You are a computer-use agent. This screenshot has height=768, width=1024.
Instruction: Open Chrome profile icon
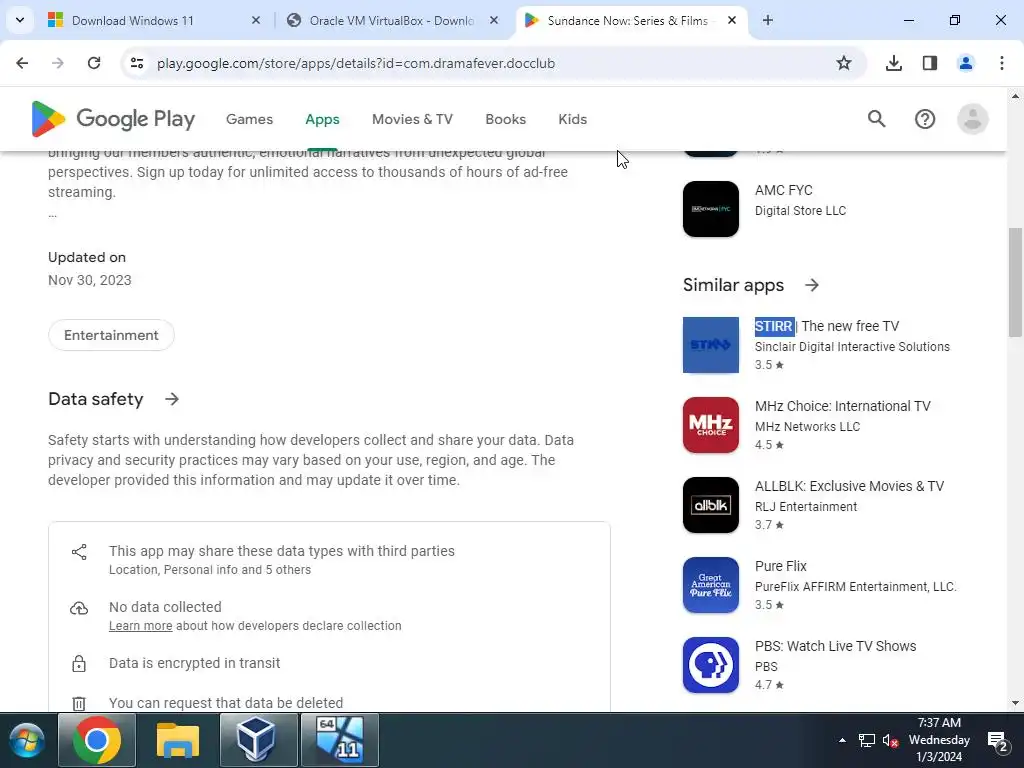pos(965,63)
